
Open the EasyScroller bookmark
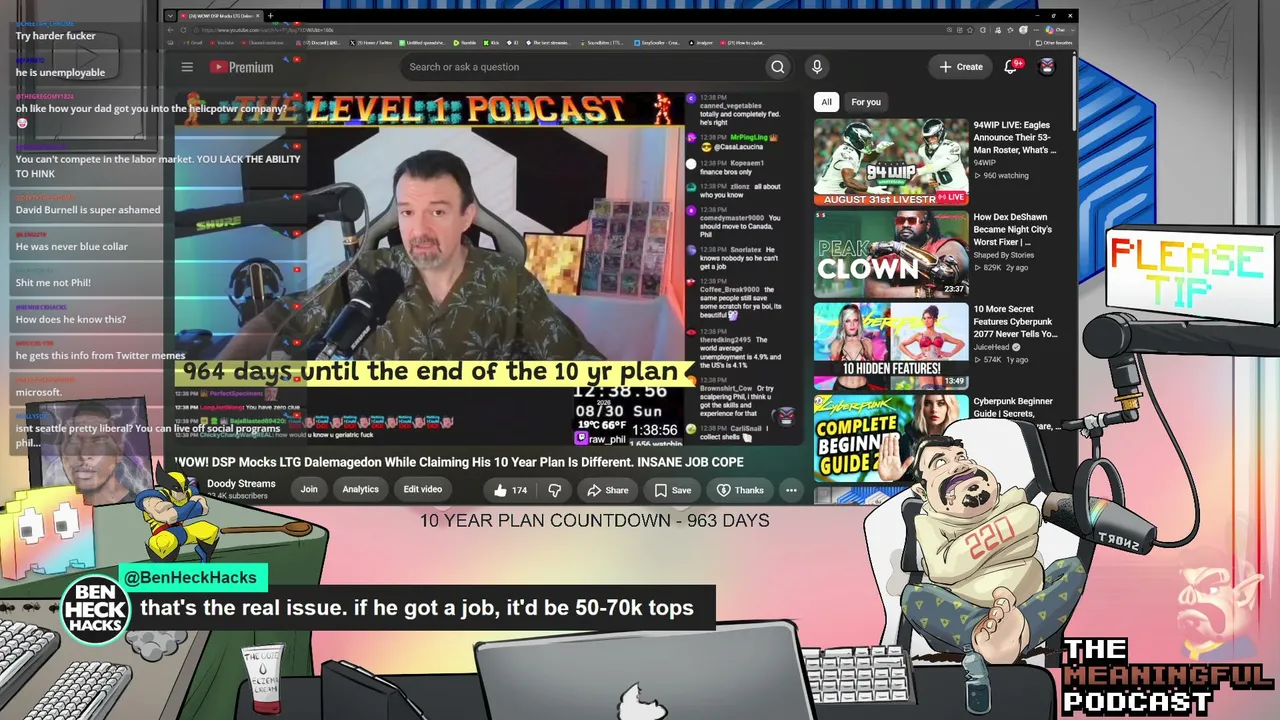point(657,43)
